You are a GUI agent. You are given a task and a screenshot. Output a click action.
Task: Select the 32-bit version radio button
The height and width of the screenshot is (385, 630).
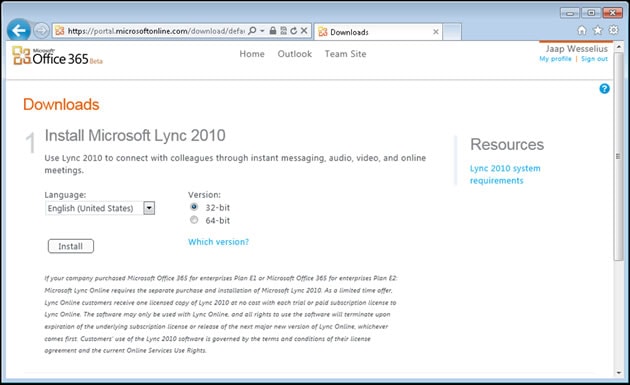click(x=194, y=207)
